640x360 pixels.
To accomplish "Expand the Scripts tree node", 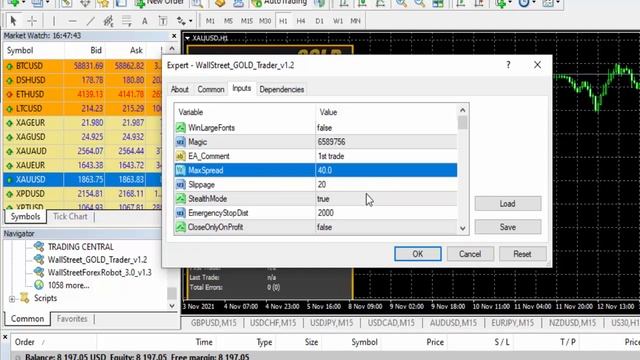I will [x=12, y=299].
